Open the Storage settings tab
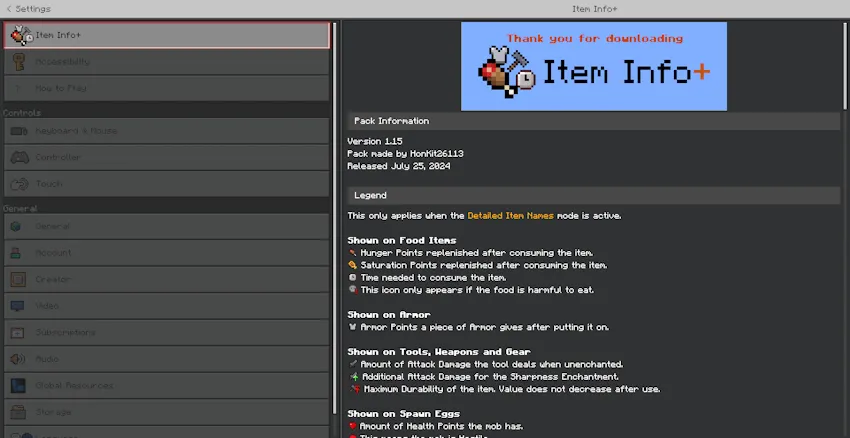 tap(166, 413)
